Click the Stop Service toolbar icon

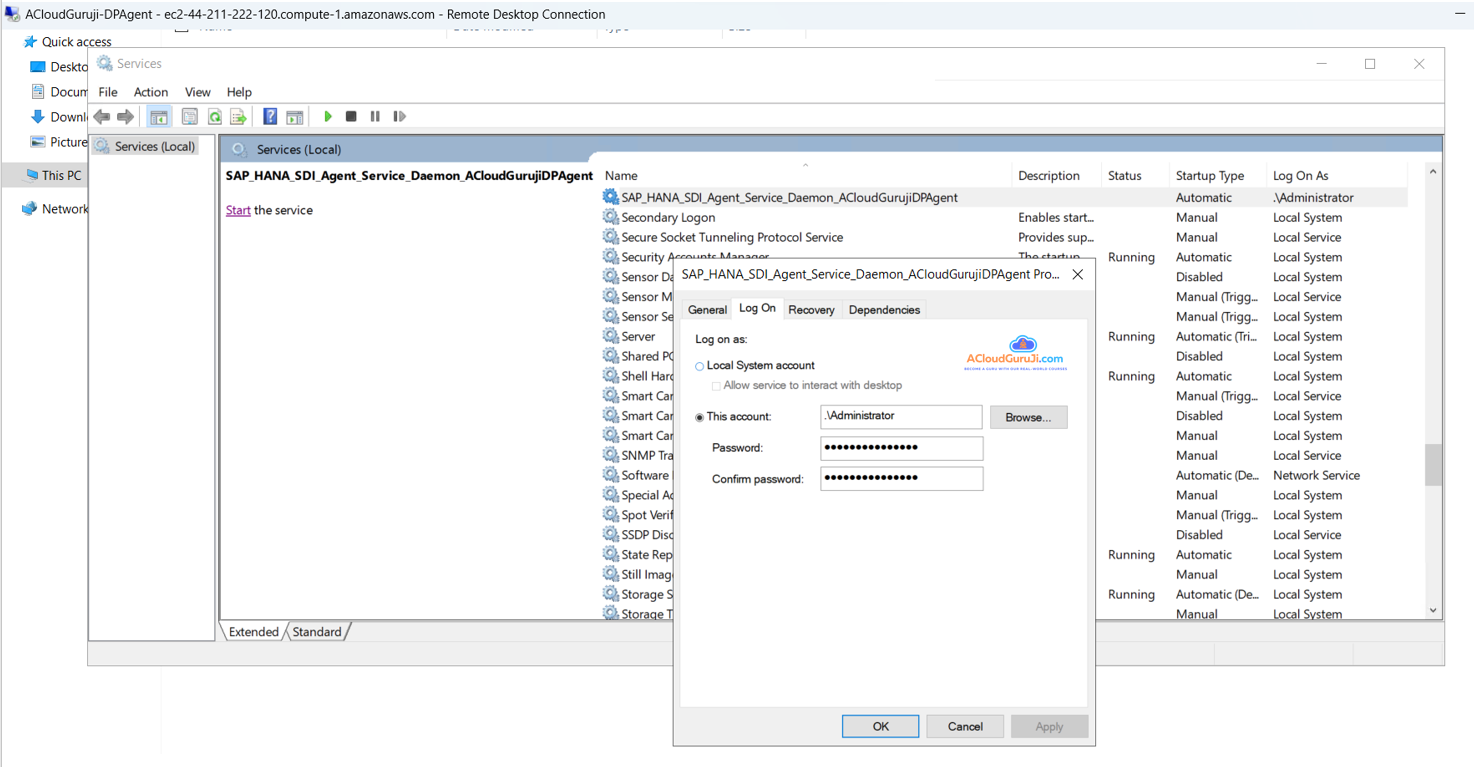point(351,117)
